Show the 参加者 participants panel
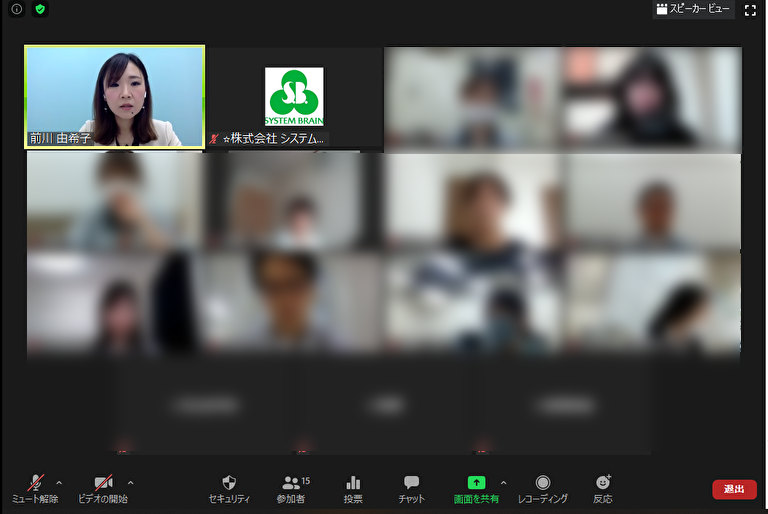This screenshot has width=768, height=514. pyautogui.click(x=292, y=488)
